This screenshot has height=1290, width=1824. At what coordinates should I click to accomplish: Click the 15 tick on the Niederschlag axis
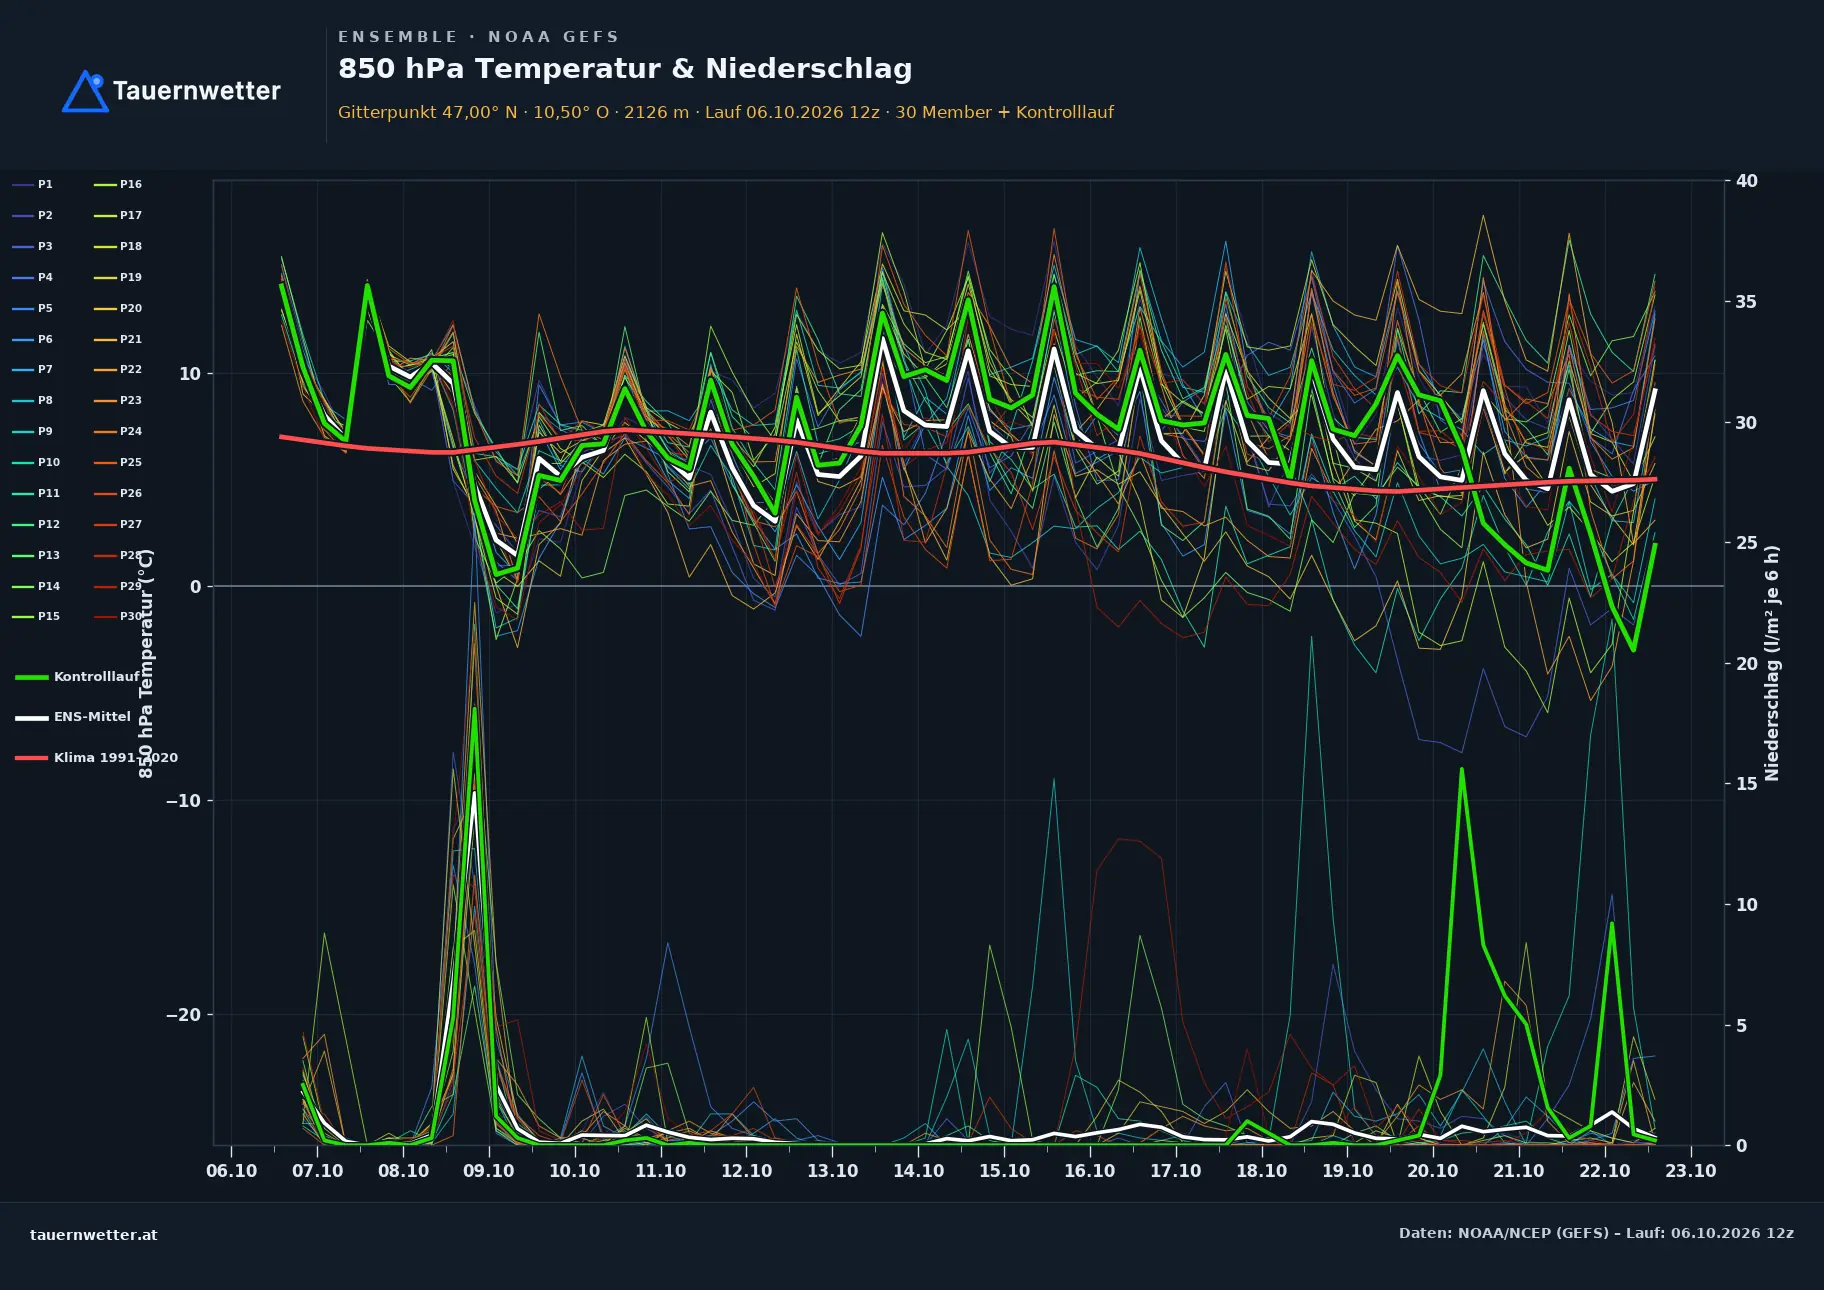1746,784
